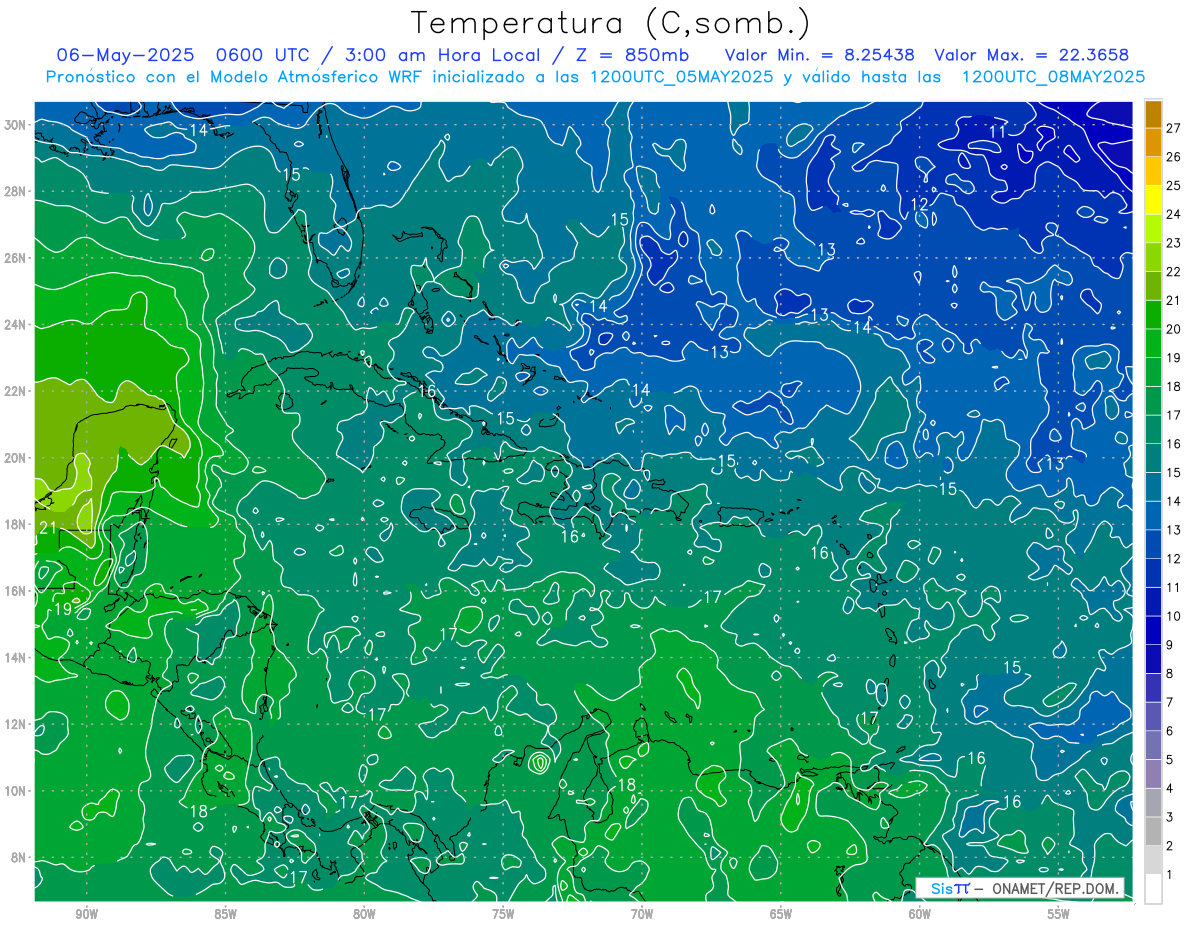Click the 28N latitude axis label
The image size is (1200, 927).
tap(14, 191)
